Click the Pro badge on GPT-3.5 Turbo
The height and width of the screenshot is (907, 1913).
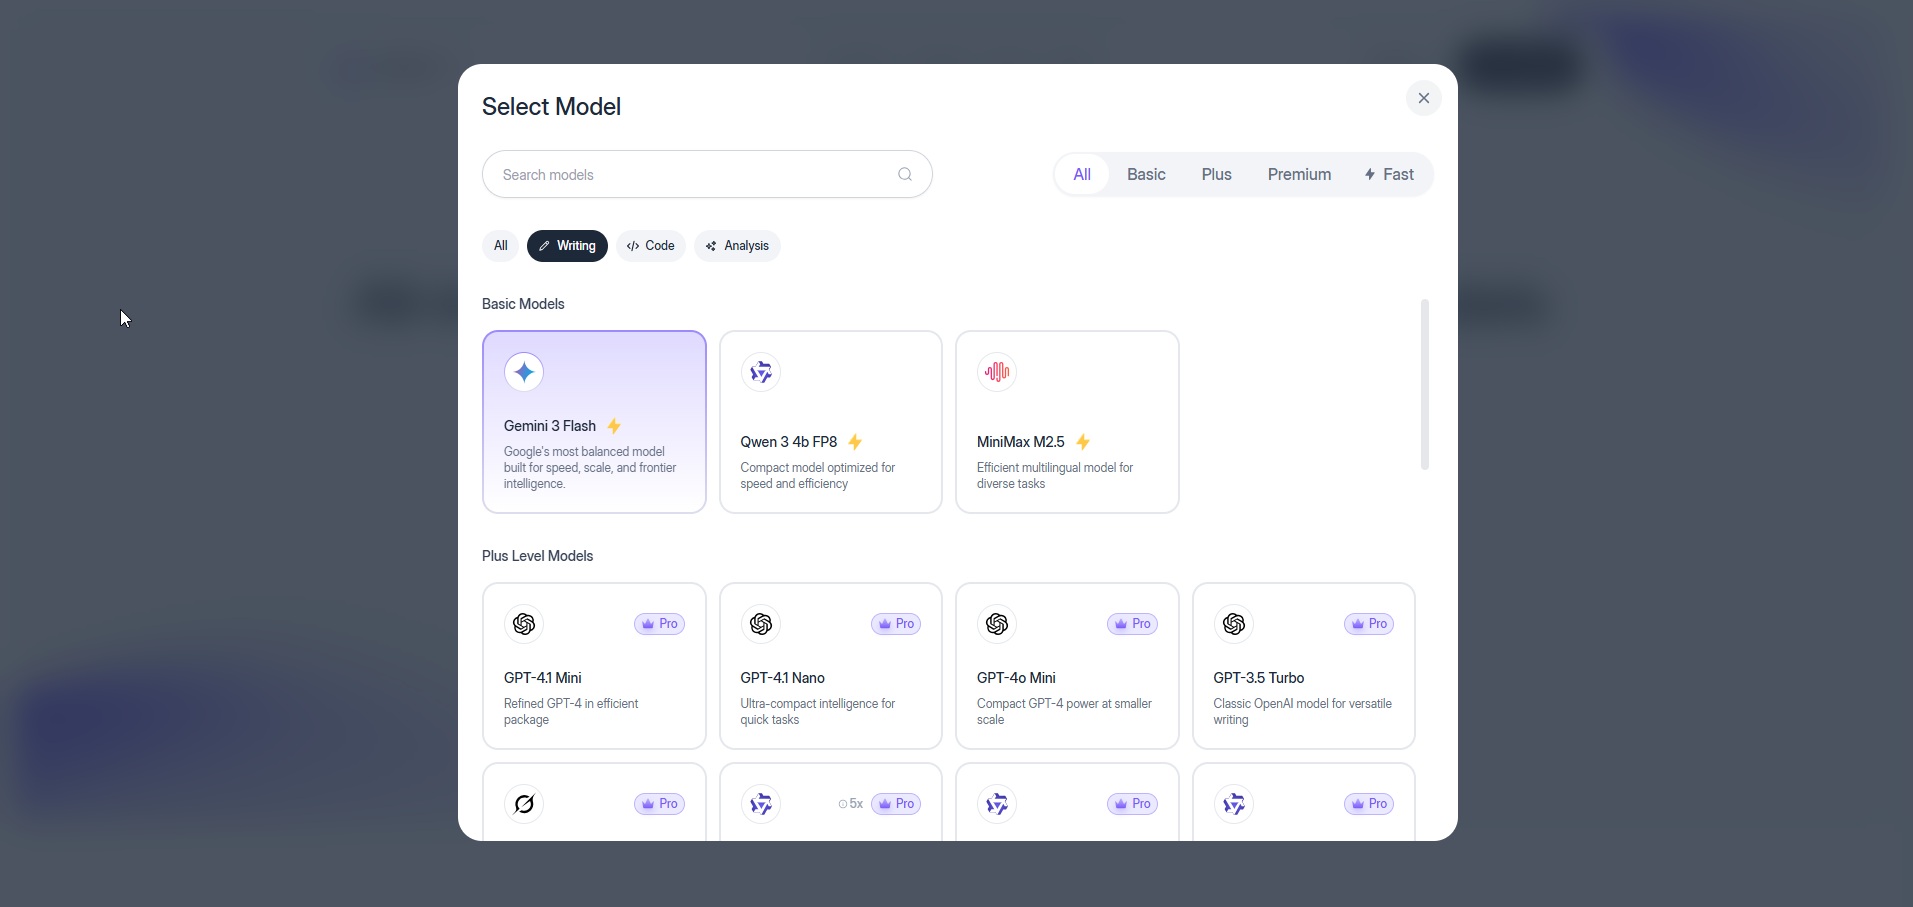pos(1369,624)
